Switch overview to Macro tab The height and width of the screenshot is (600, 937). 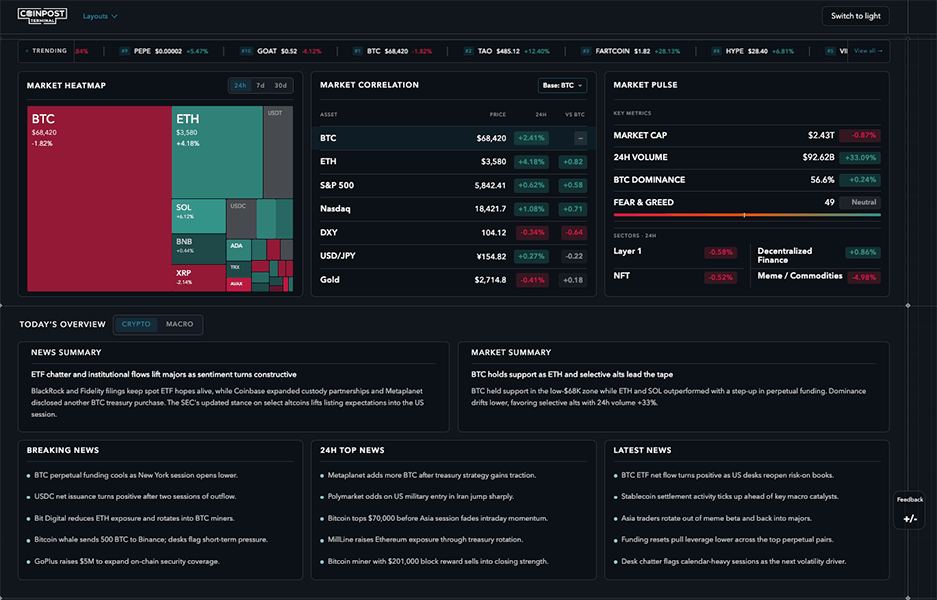(x=179, y=325)
